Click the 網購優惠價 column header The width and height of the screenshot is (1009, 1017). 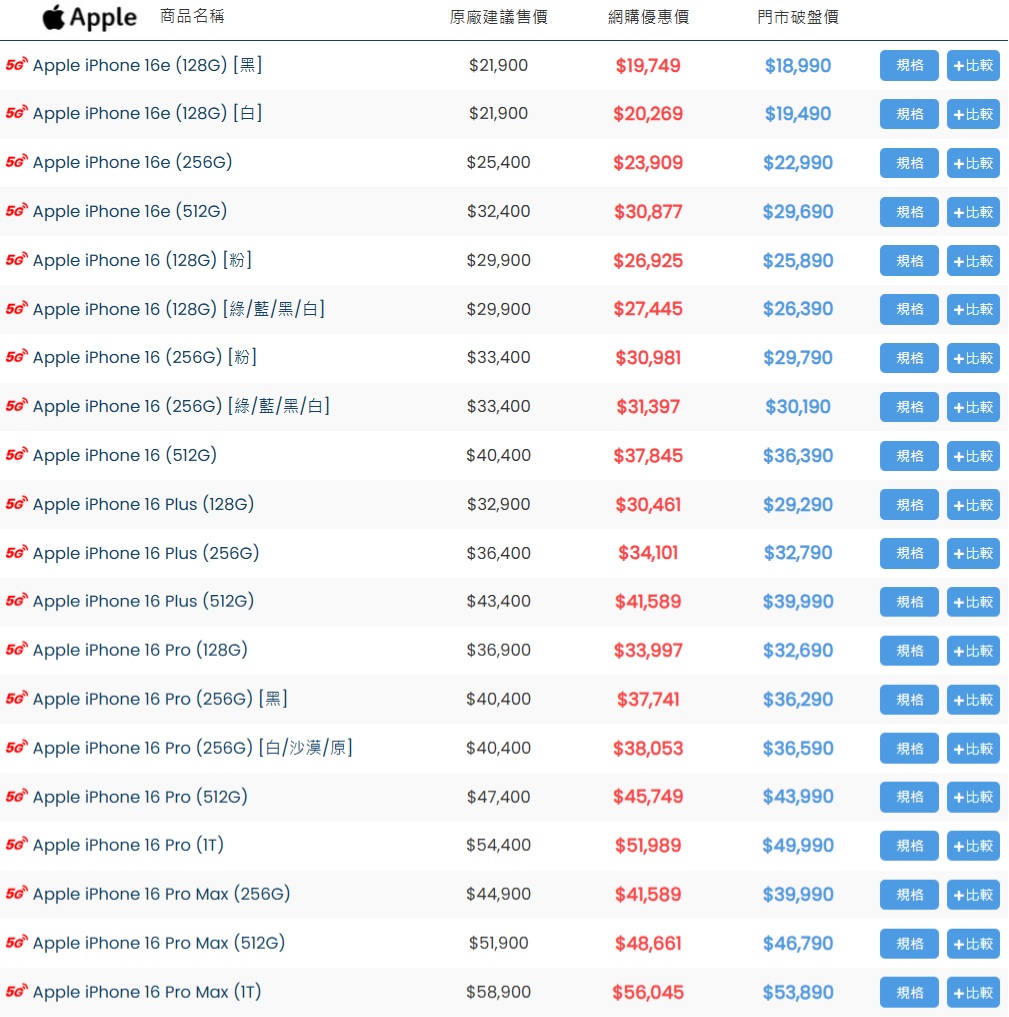coord(648,17)
